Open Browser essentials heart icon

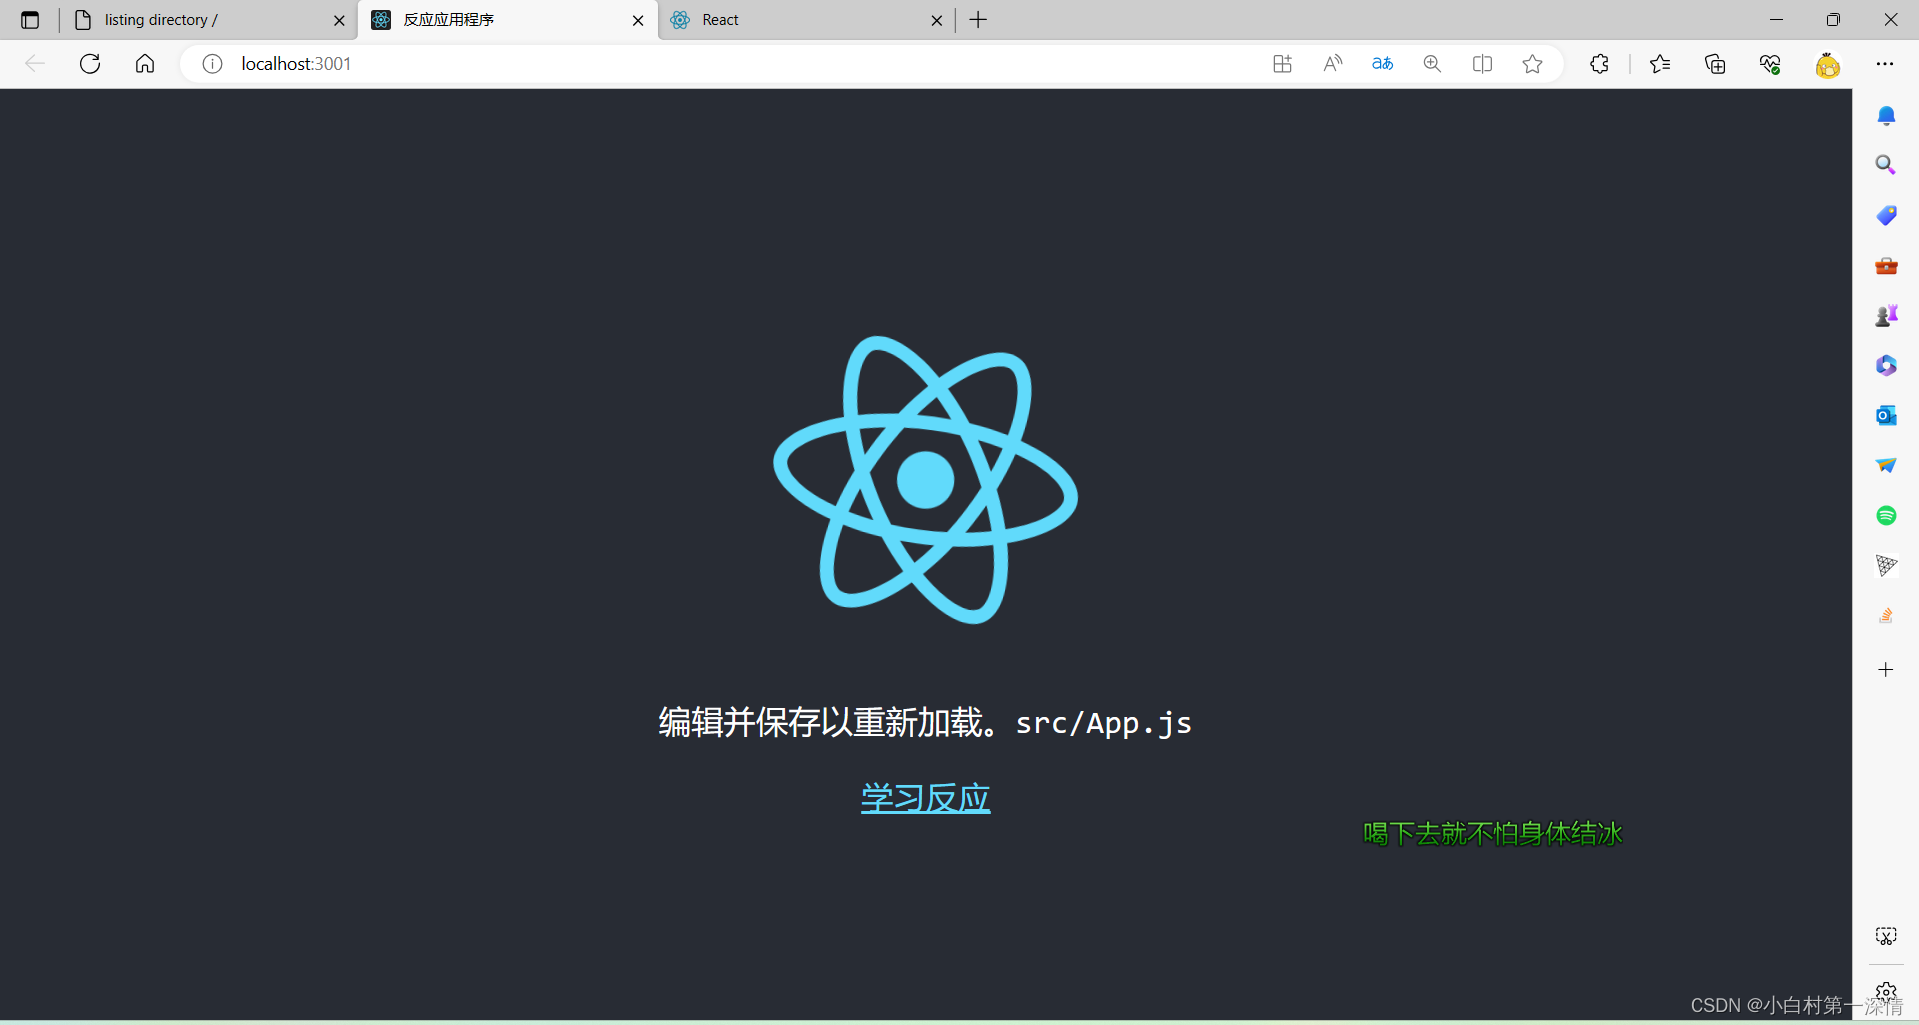(x=1770, y=64)
